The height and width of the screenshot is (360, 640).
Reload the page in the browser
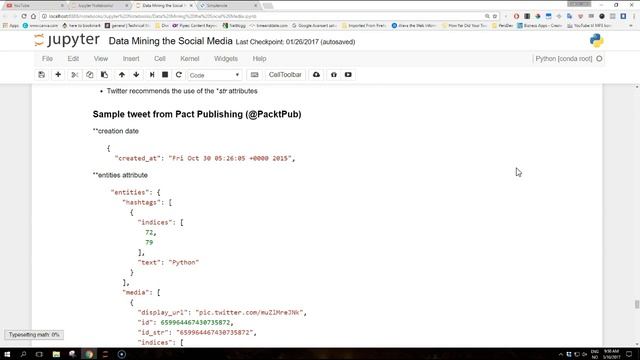[24, 16]
